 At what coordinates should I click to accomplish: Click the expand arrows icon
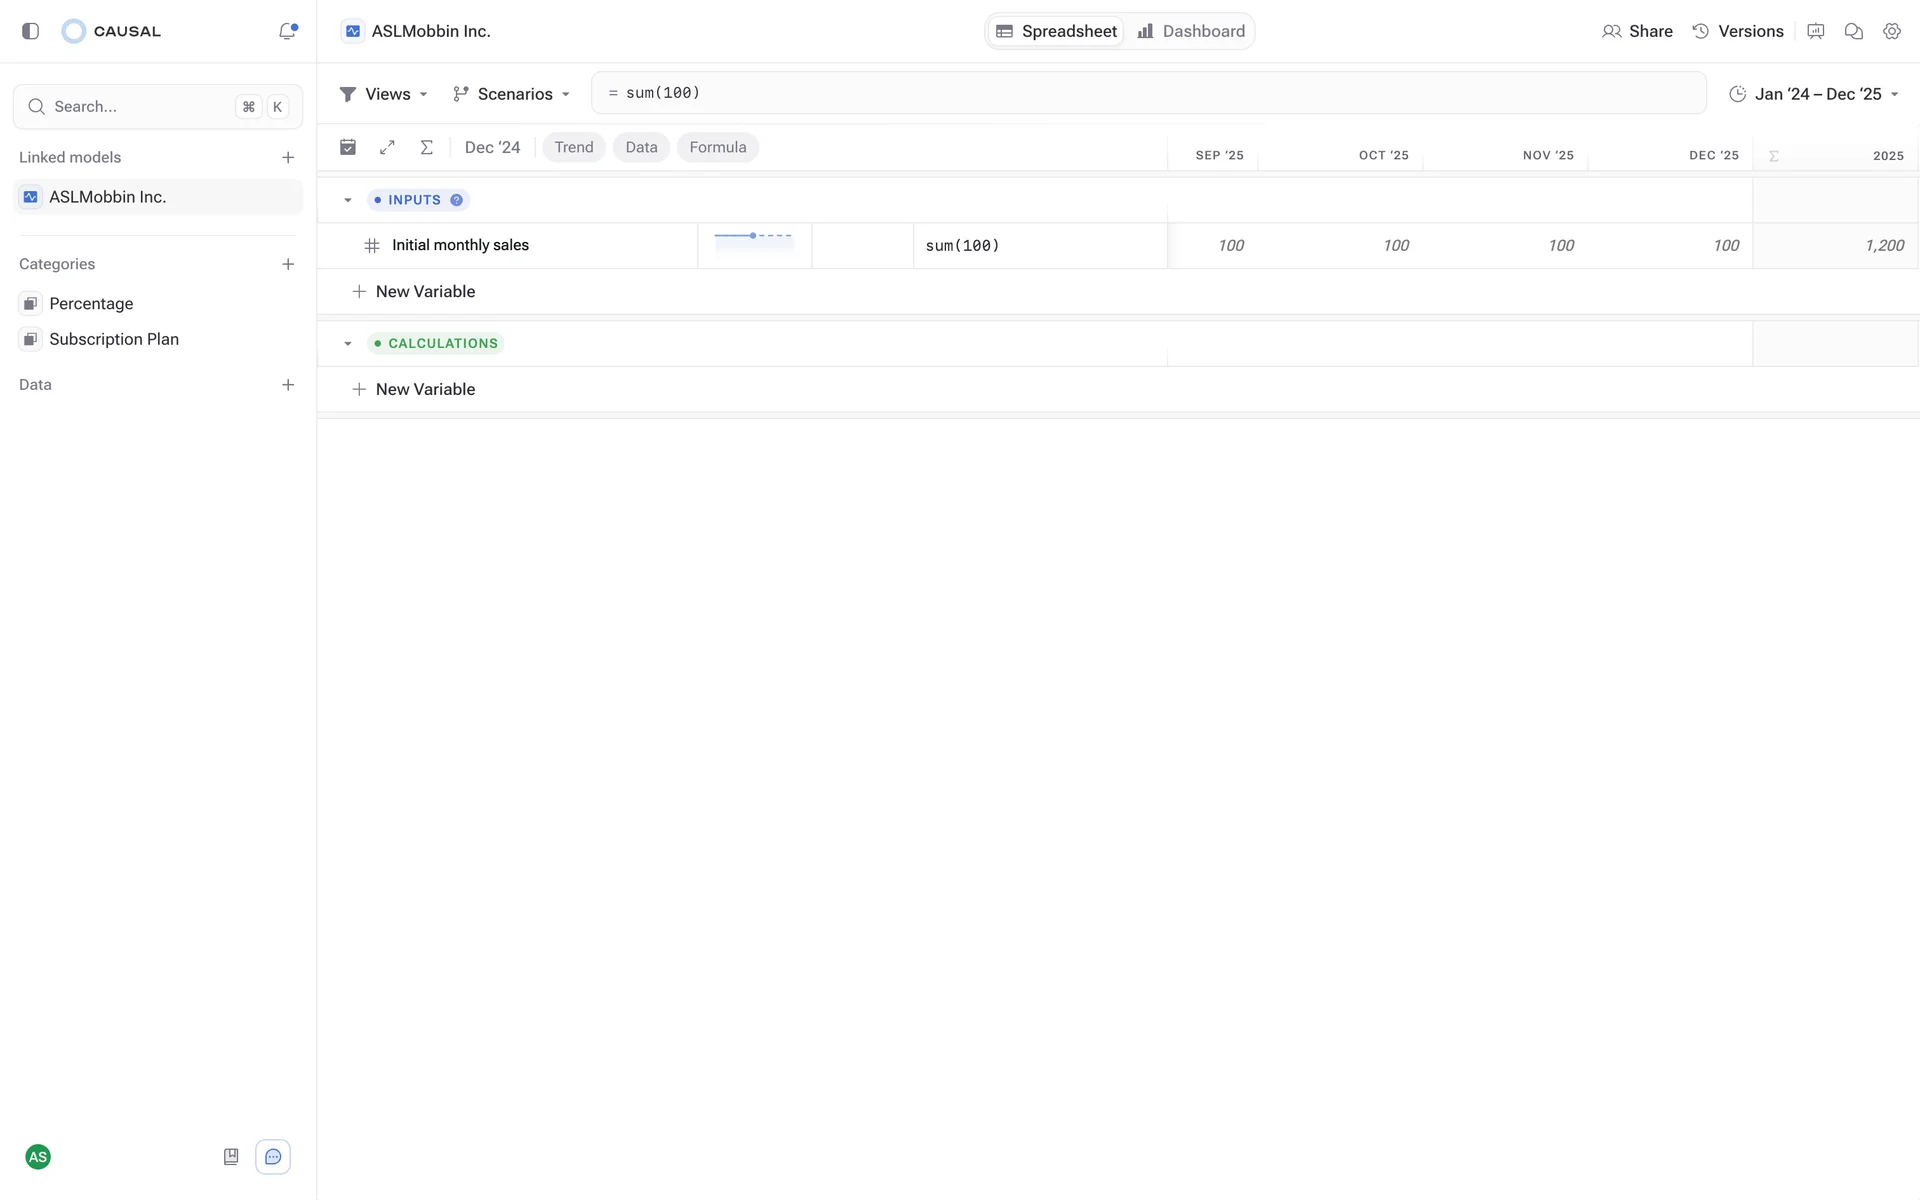pyautogui.click(x=387, y=147)
